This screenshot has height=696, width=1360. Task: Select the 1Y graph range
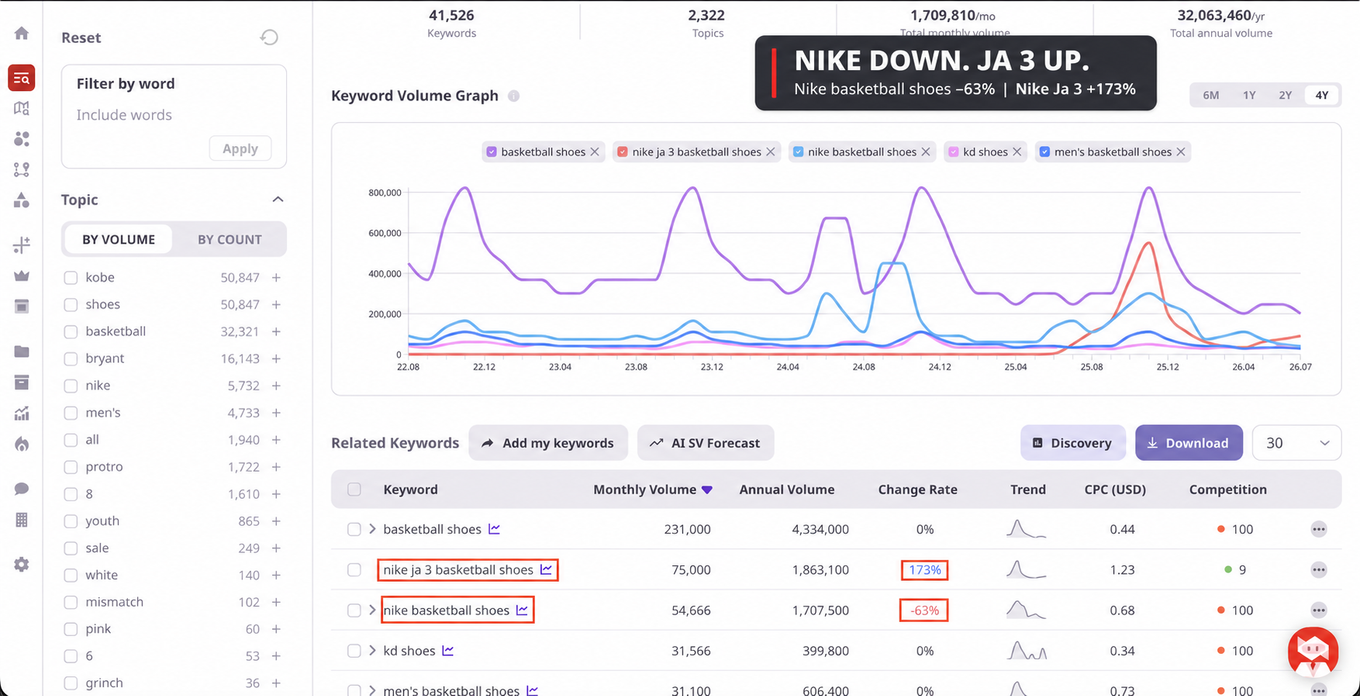click(x=1249, y=95)
